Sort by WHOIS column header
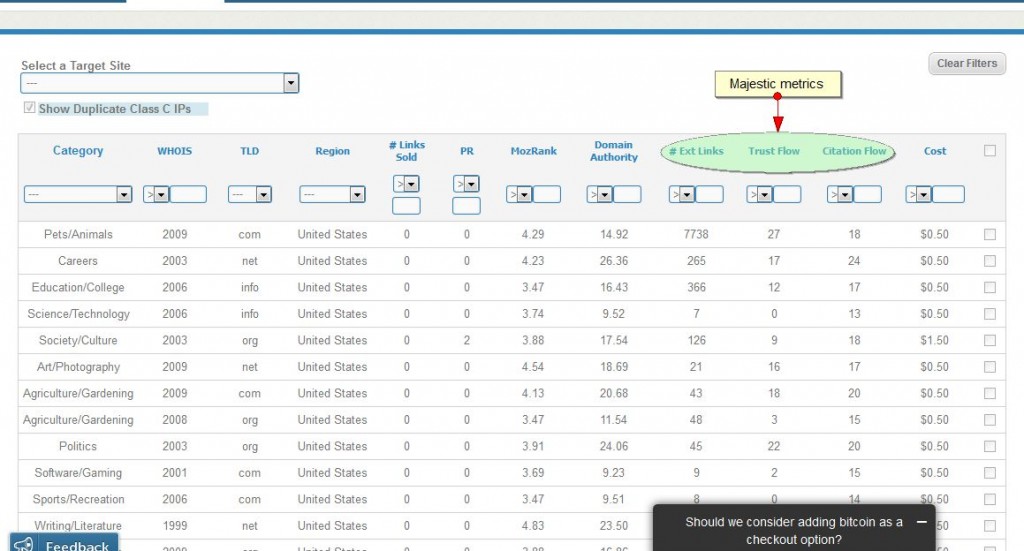 coord(174,151)
